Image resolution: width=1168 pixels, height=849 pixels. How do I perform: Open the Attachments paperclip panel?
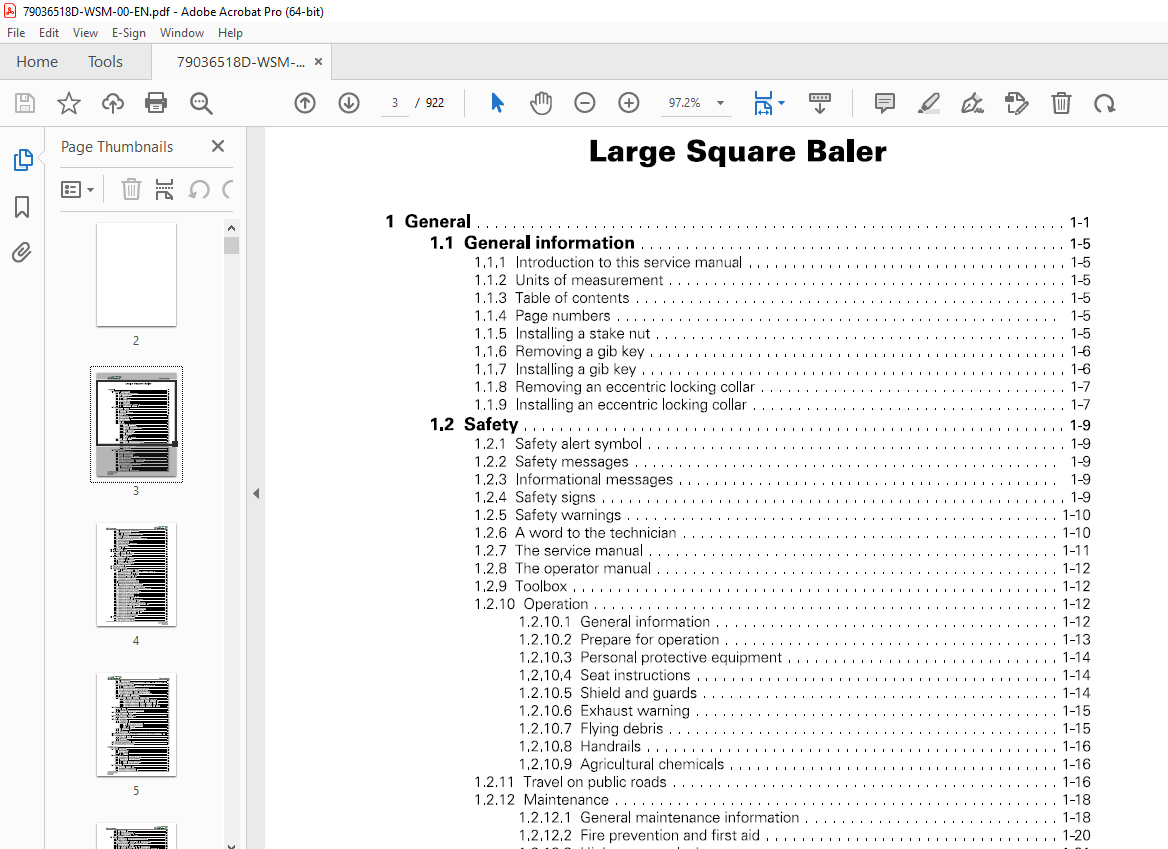(22, 252)
